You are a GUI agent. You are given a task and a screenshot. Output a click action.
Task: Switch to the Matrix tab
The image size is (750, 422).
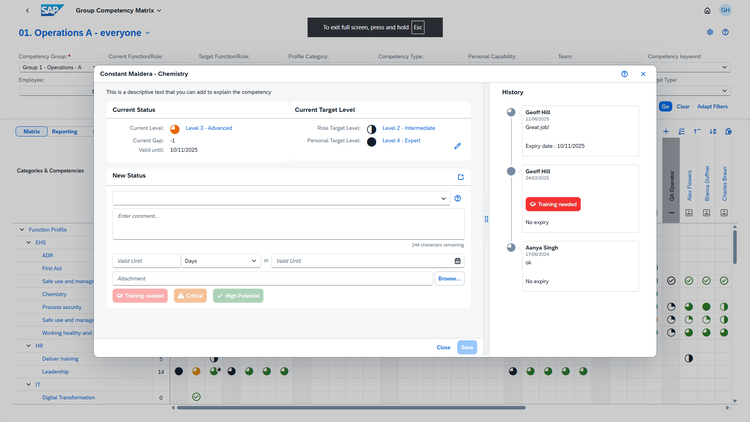point(32,131)
